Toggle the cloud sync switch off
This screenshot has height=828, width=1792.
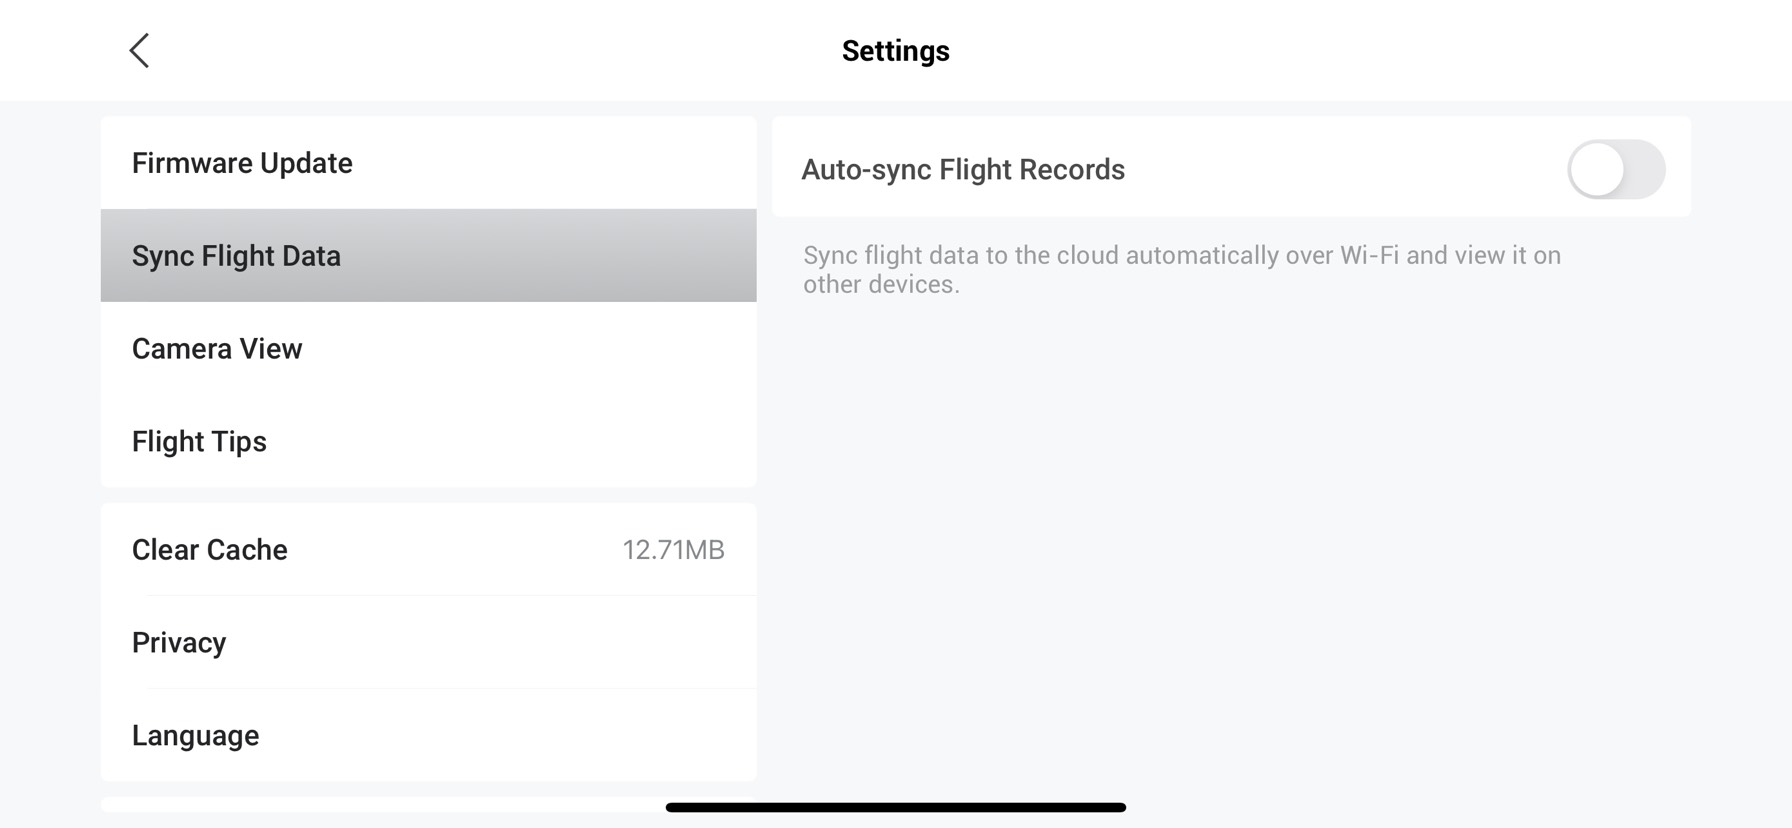point(1615,169)
